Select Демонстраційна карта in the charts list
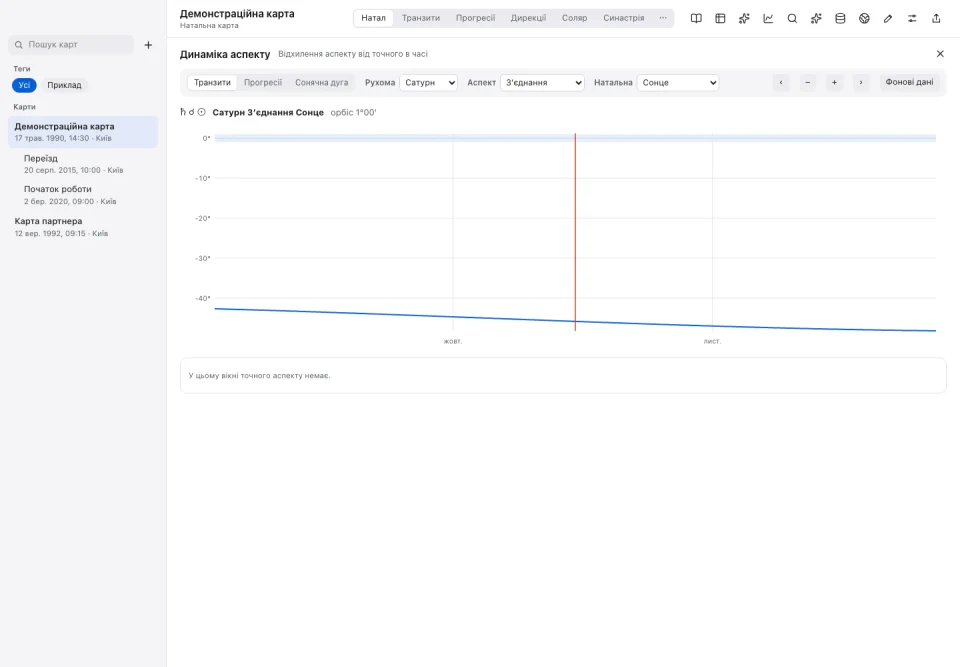The image size is (960, 667). tap(83, 132)
